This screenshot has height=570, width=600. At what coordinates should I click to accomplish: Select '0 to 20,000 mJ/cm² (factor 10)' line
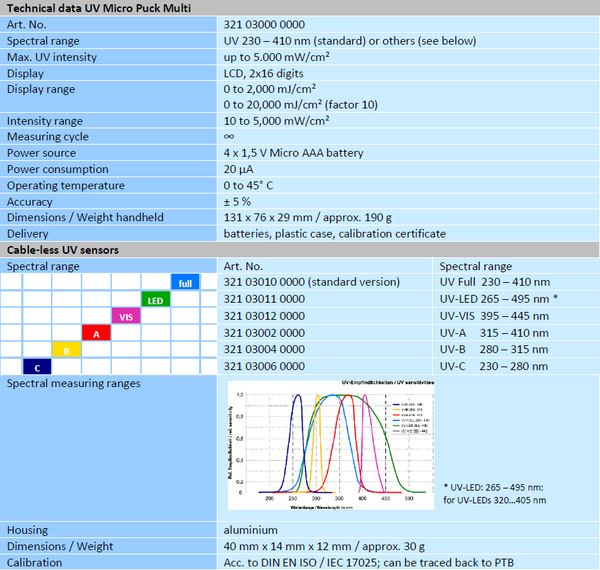coord(300,105)
